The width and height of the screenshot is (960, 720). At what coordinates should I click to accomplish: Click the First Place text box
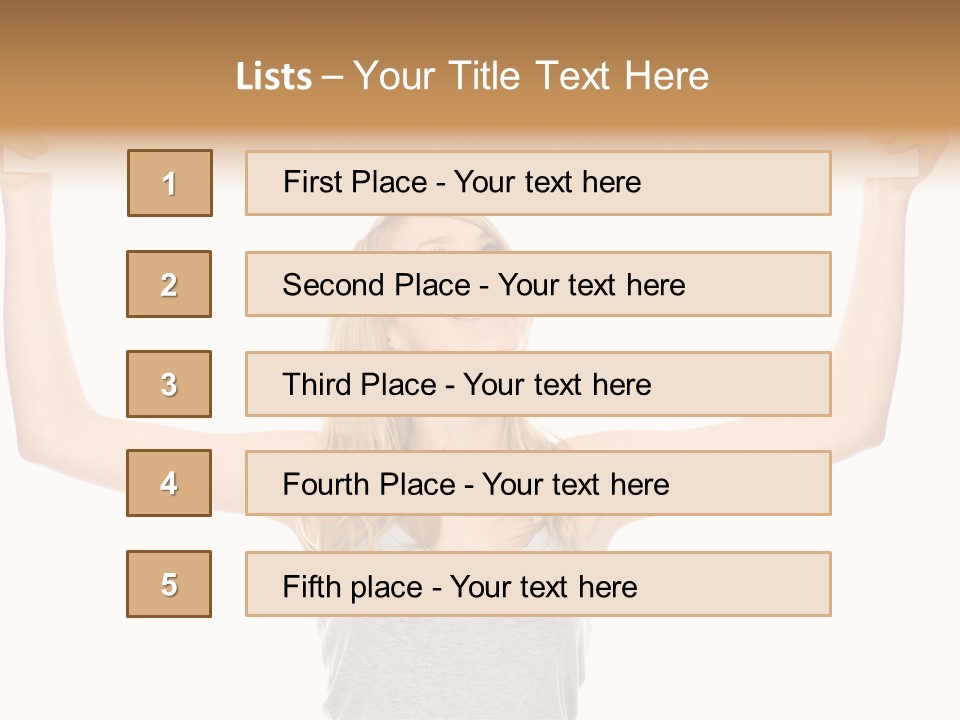(x=538, y=183)
